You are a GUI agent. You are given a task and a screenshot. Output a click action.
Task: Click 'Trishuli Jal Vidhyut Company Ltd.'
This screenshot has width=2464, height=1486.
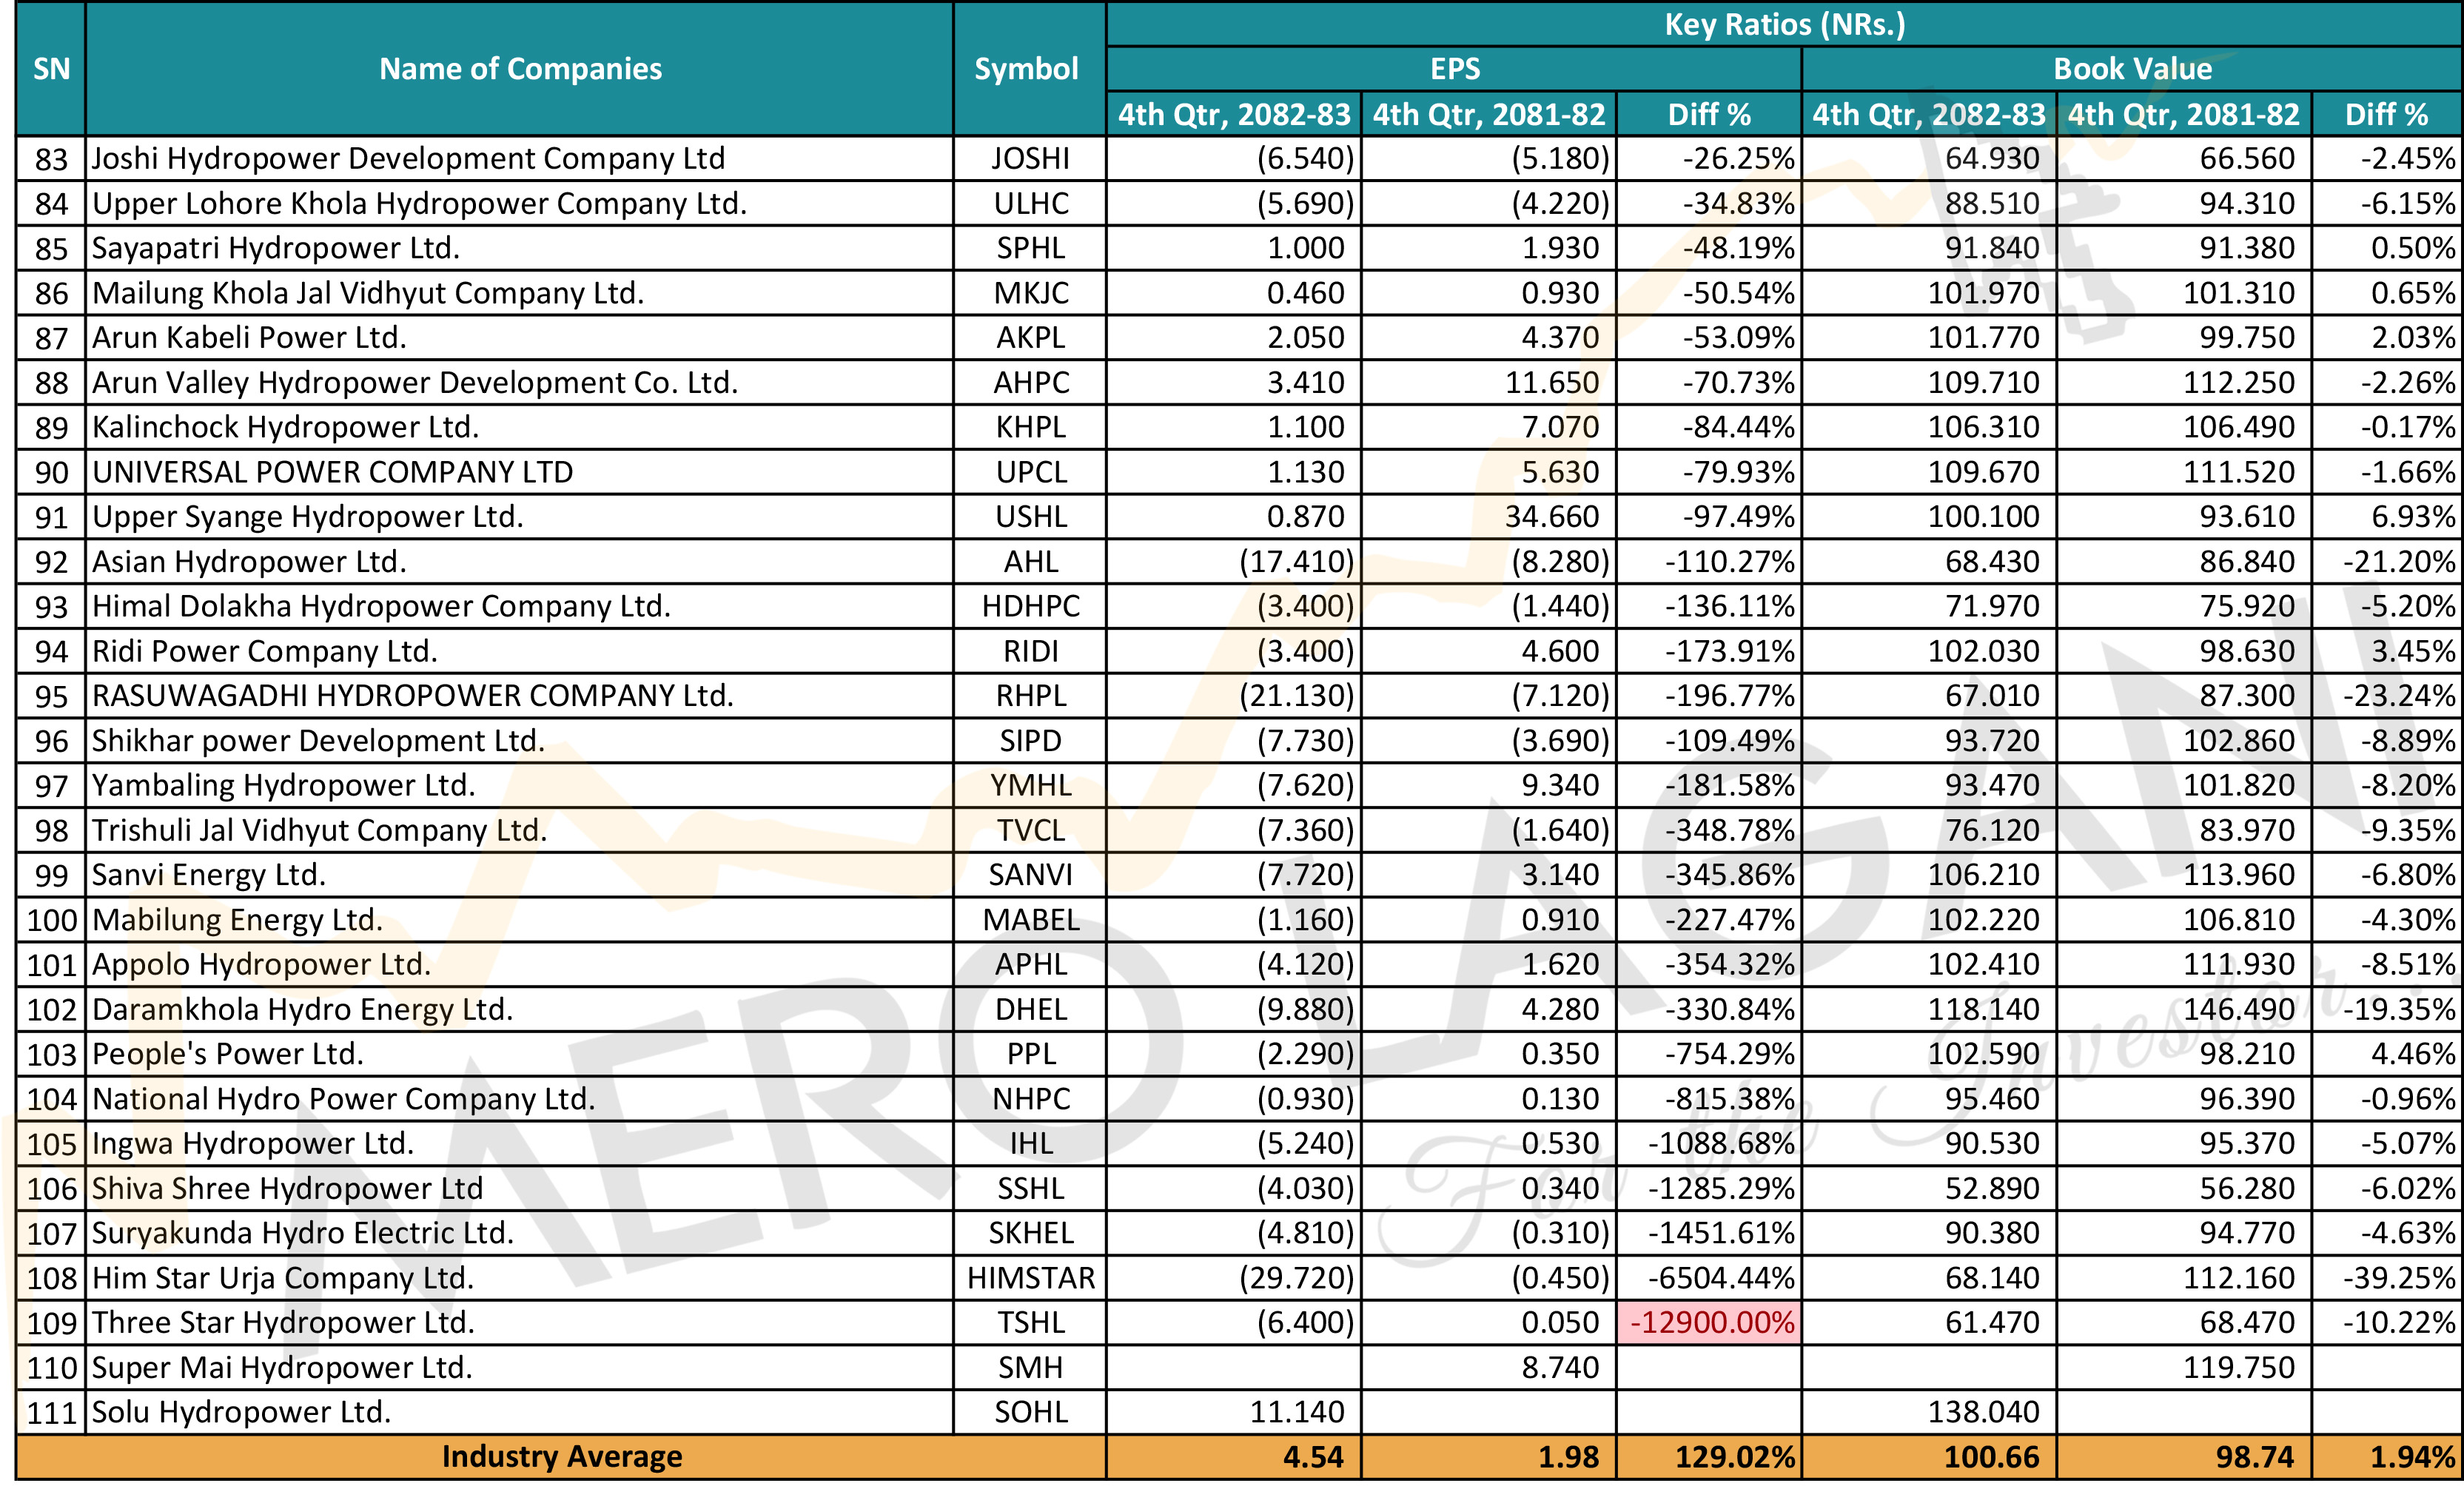click(x=319, y=830)
